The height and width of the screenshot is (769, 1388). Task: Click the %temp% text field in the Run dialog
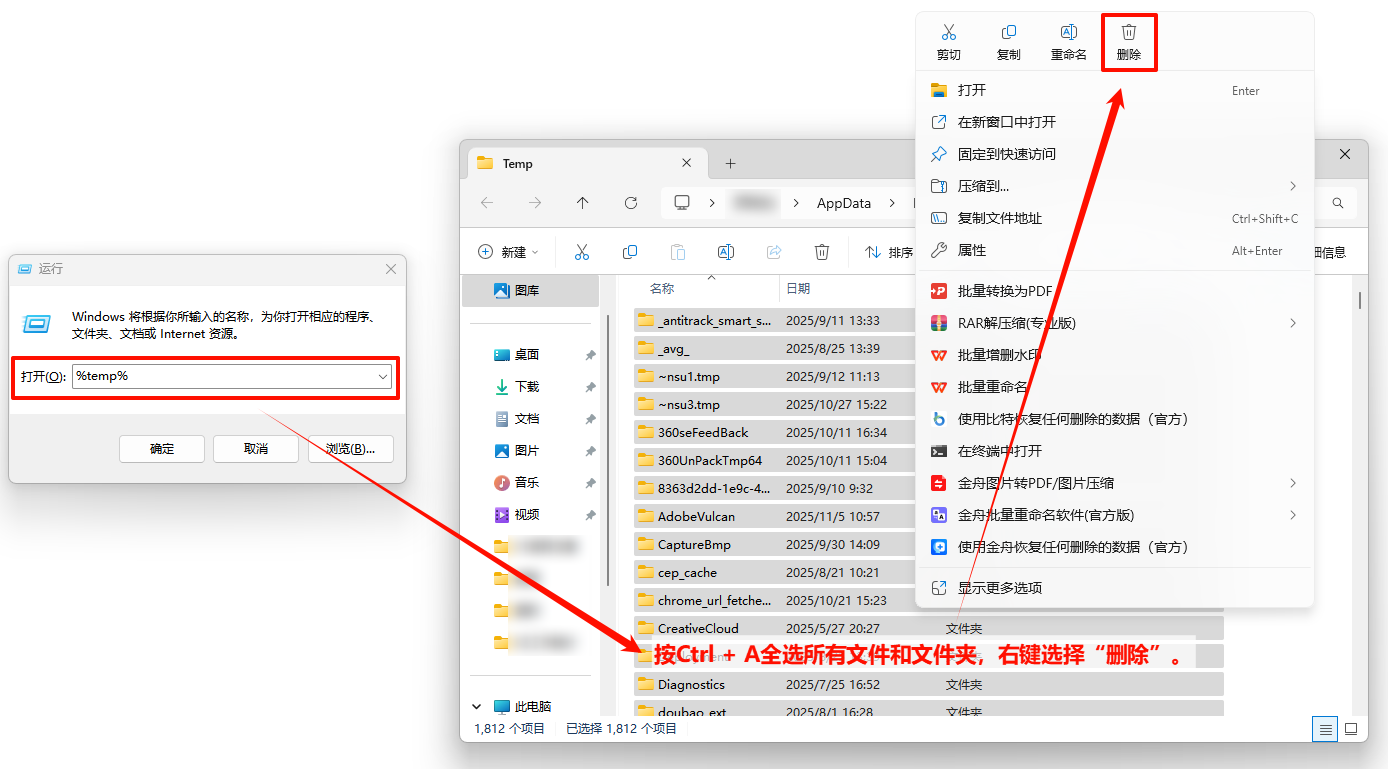225,377
